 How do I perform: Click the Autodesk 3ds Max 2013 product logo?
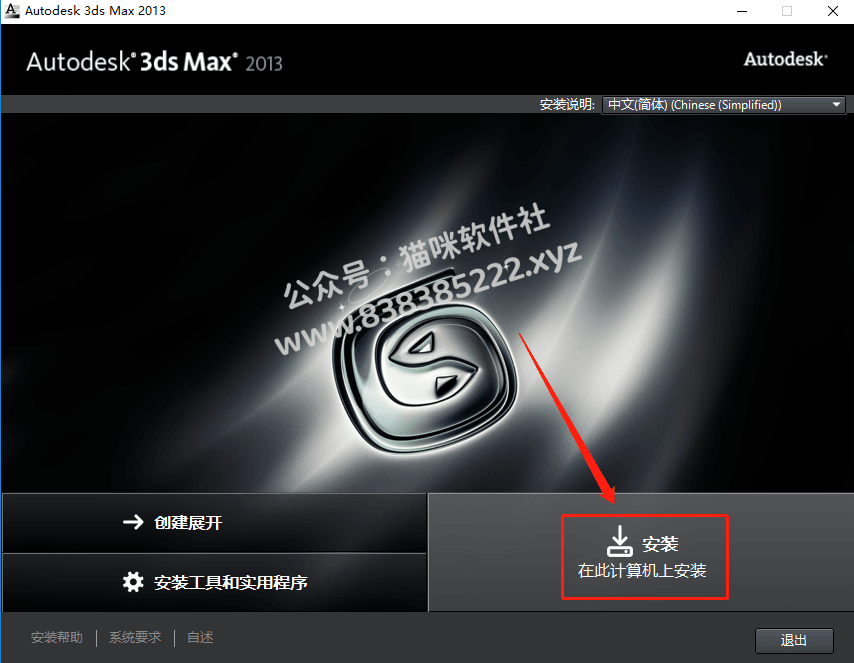coord(154,62)
